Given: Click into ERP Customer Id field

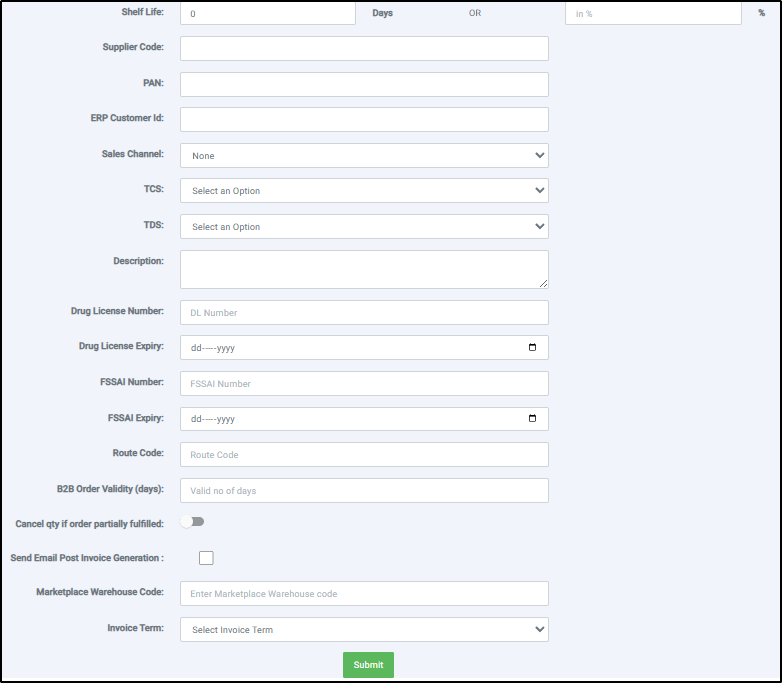Looking at the screenshot, I should point(364,120).
